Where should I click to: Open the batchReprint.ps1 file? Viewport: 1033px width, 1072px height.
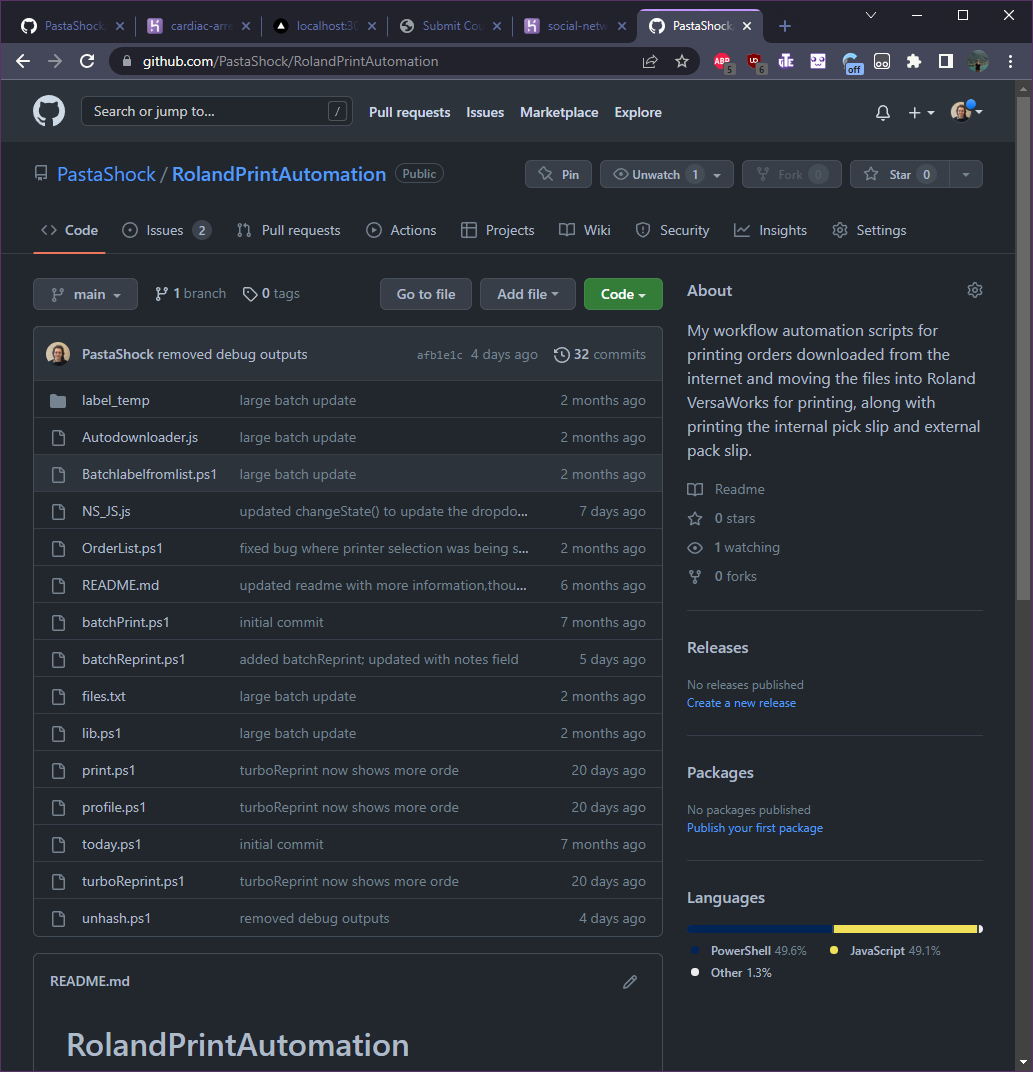click(x=133, y=659)
